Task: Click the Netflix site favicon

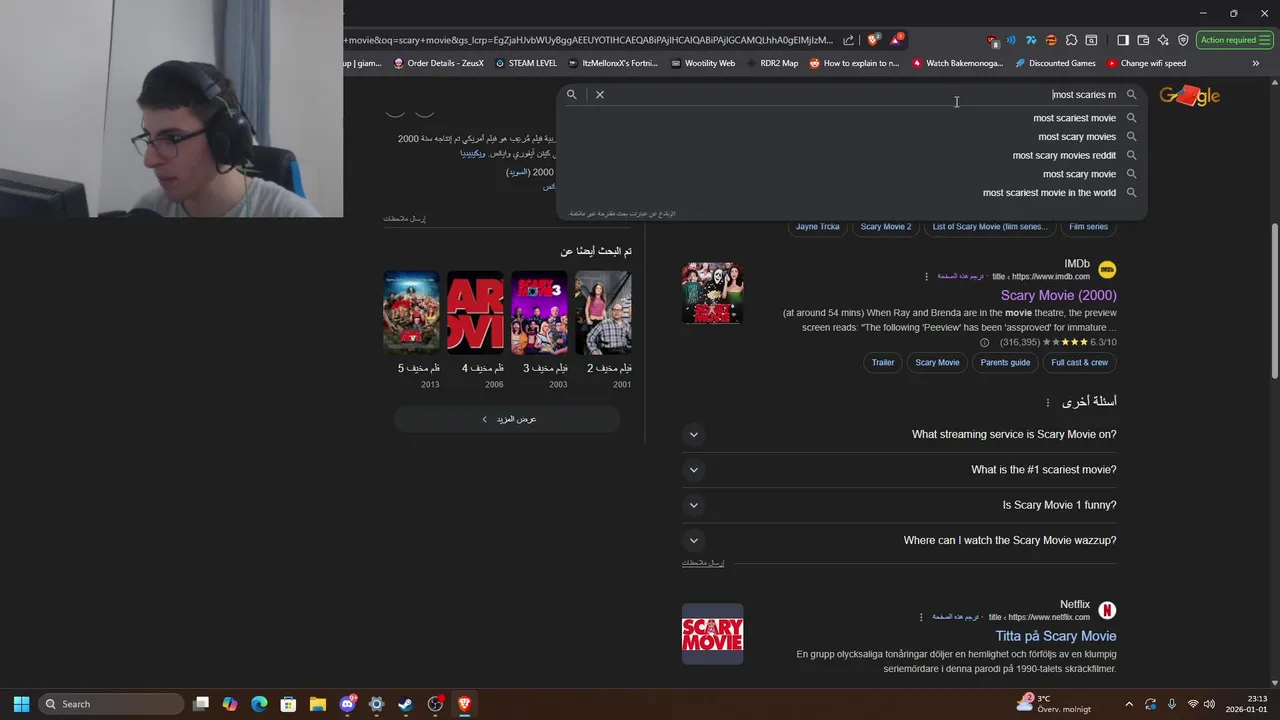Action: coord(1107,610)
